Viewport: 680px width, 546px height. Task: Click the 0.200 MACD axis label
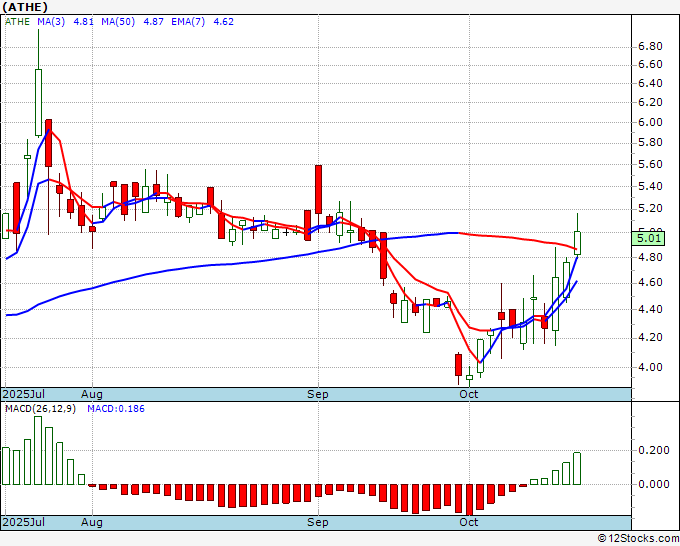[x=654, y=450]
